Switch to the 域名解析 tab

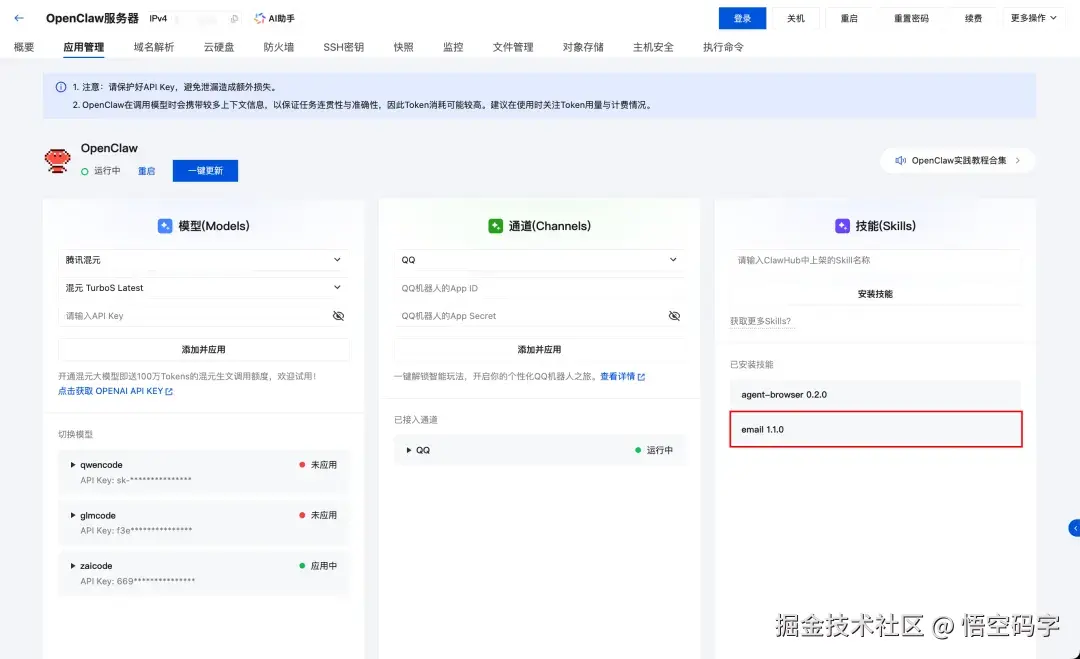156,45
